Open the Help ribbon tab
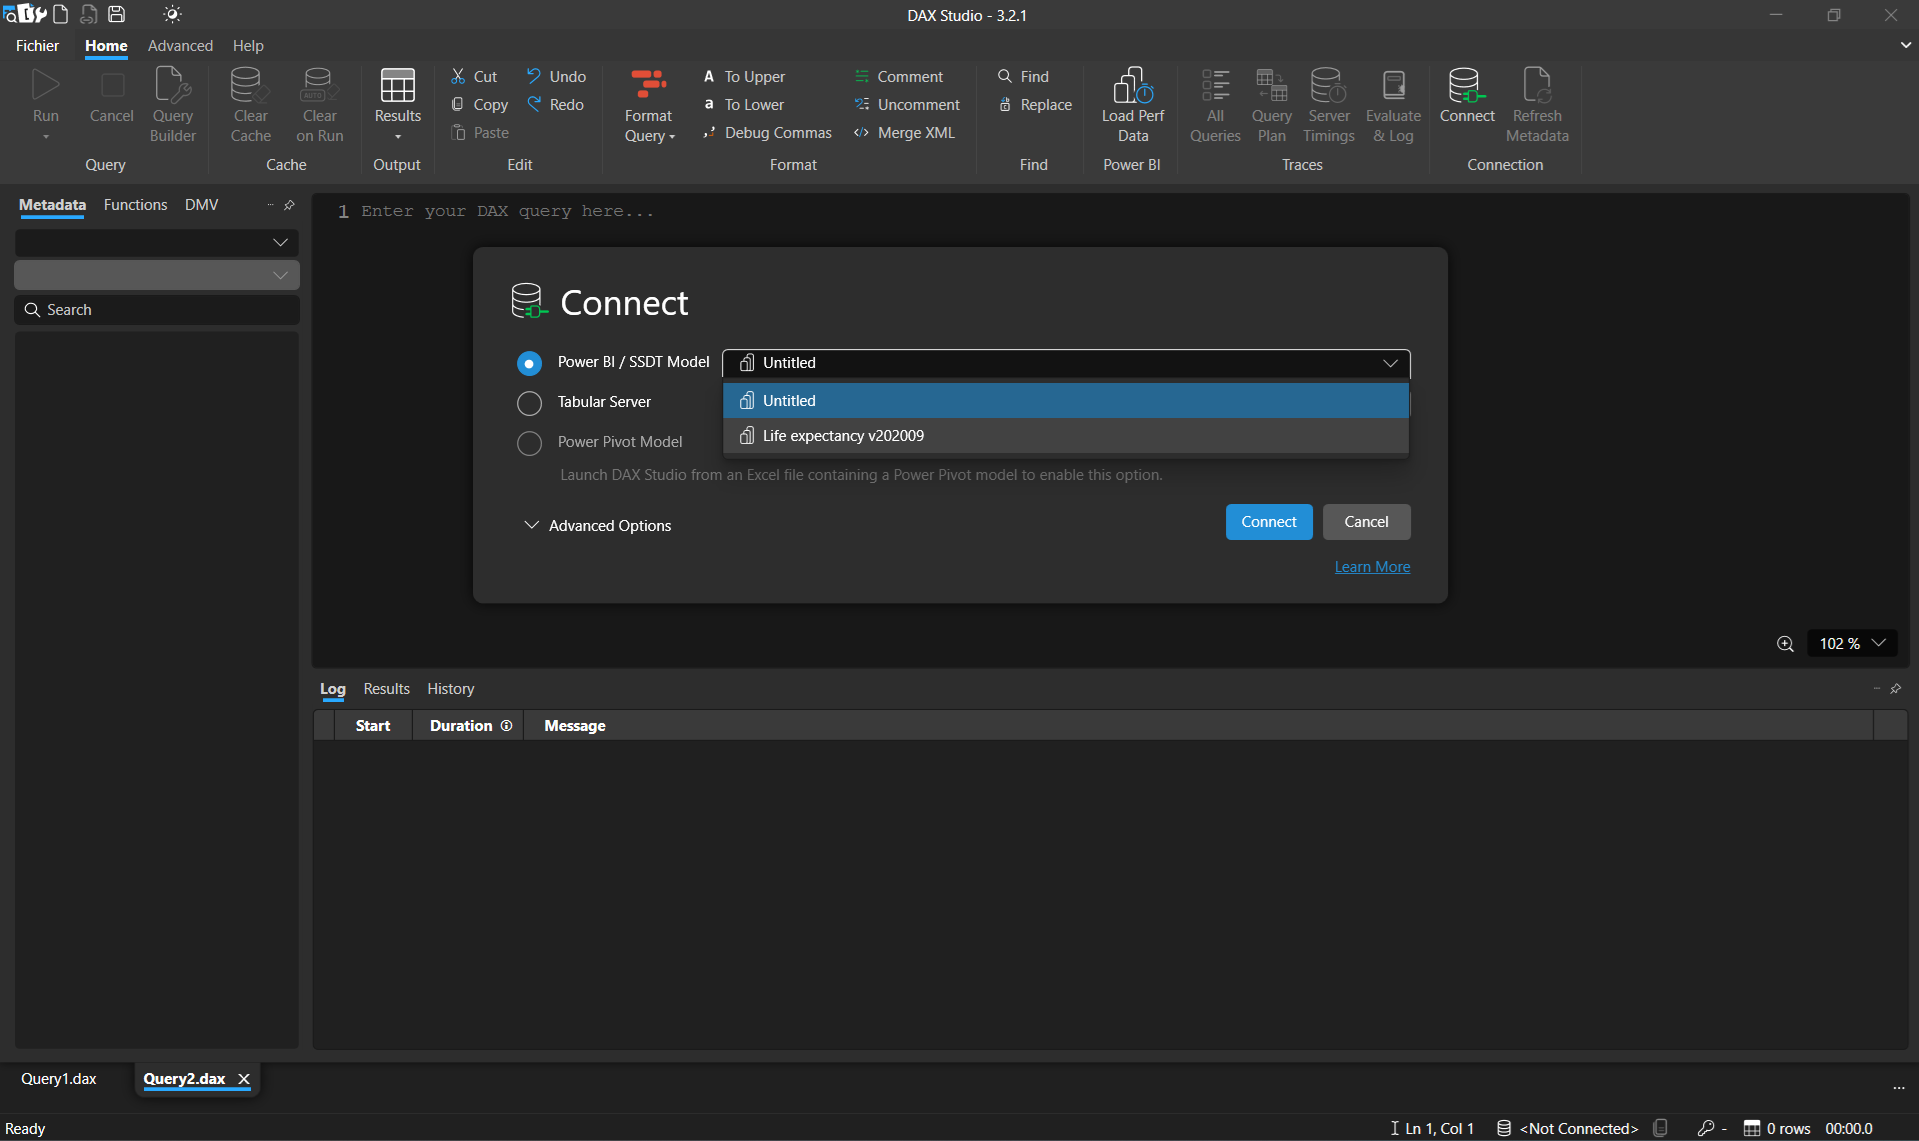Screen dimensions: 1919x1141 248,45
